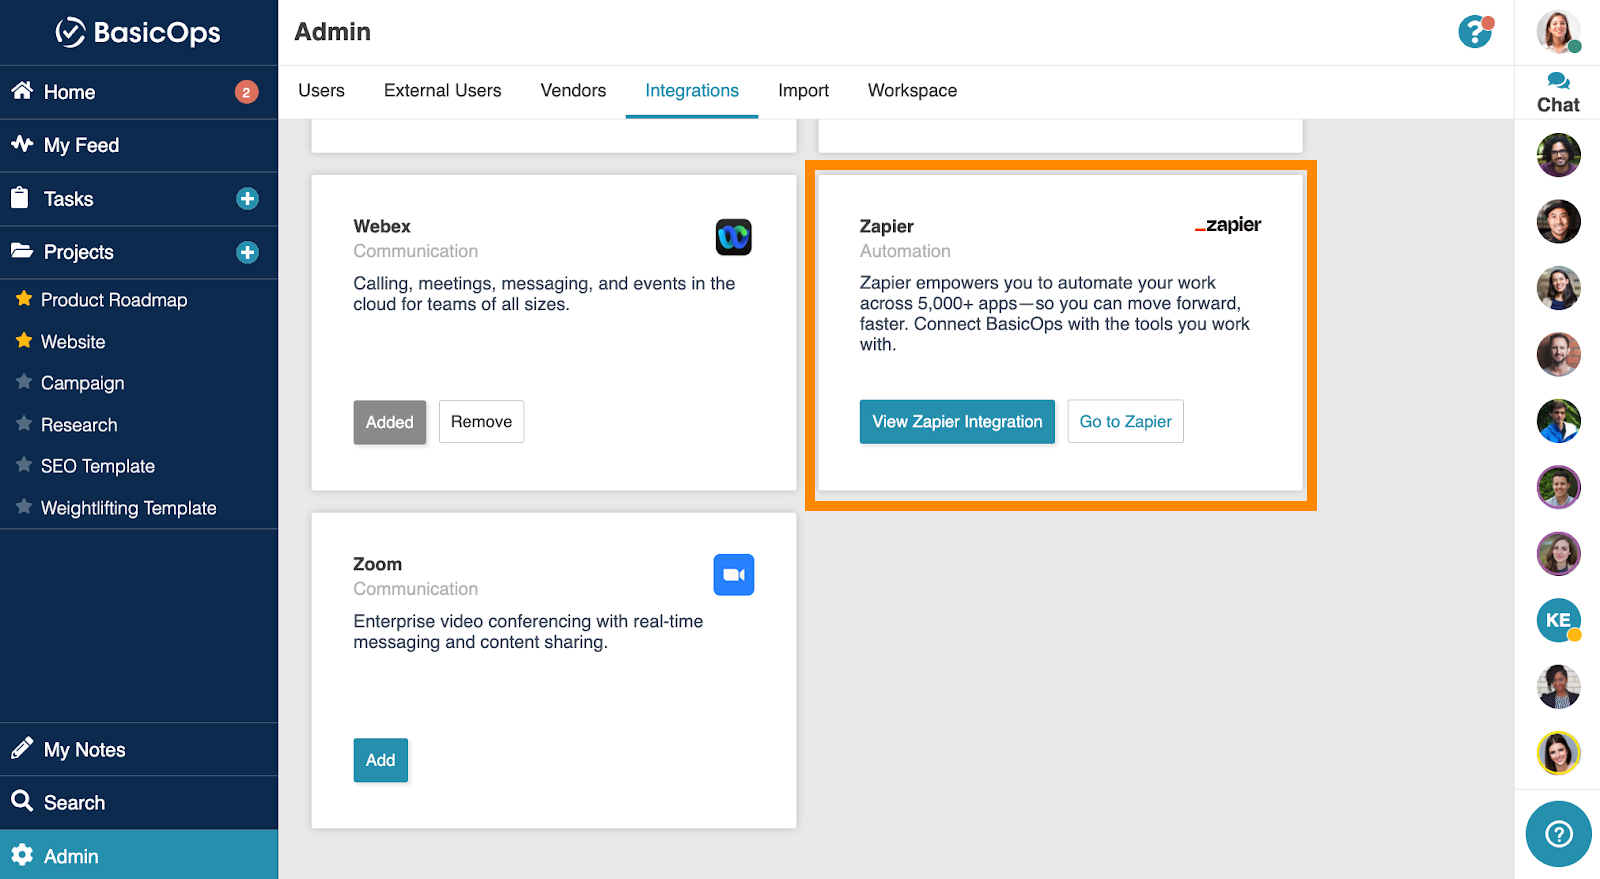Open the Chat panel
This screenshot has width=1600, height=879.
coord(1558,93)
